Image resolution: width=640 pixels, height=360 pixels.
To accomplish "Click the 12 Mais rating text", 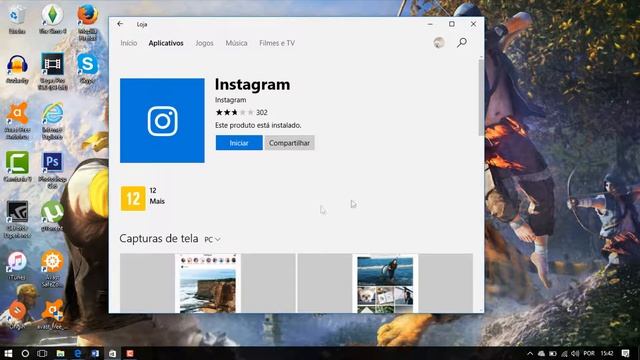I will point(157,196).
